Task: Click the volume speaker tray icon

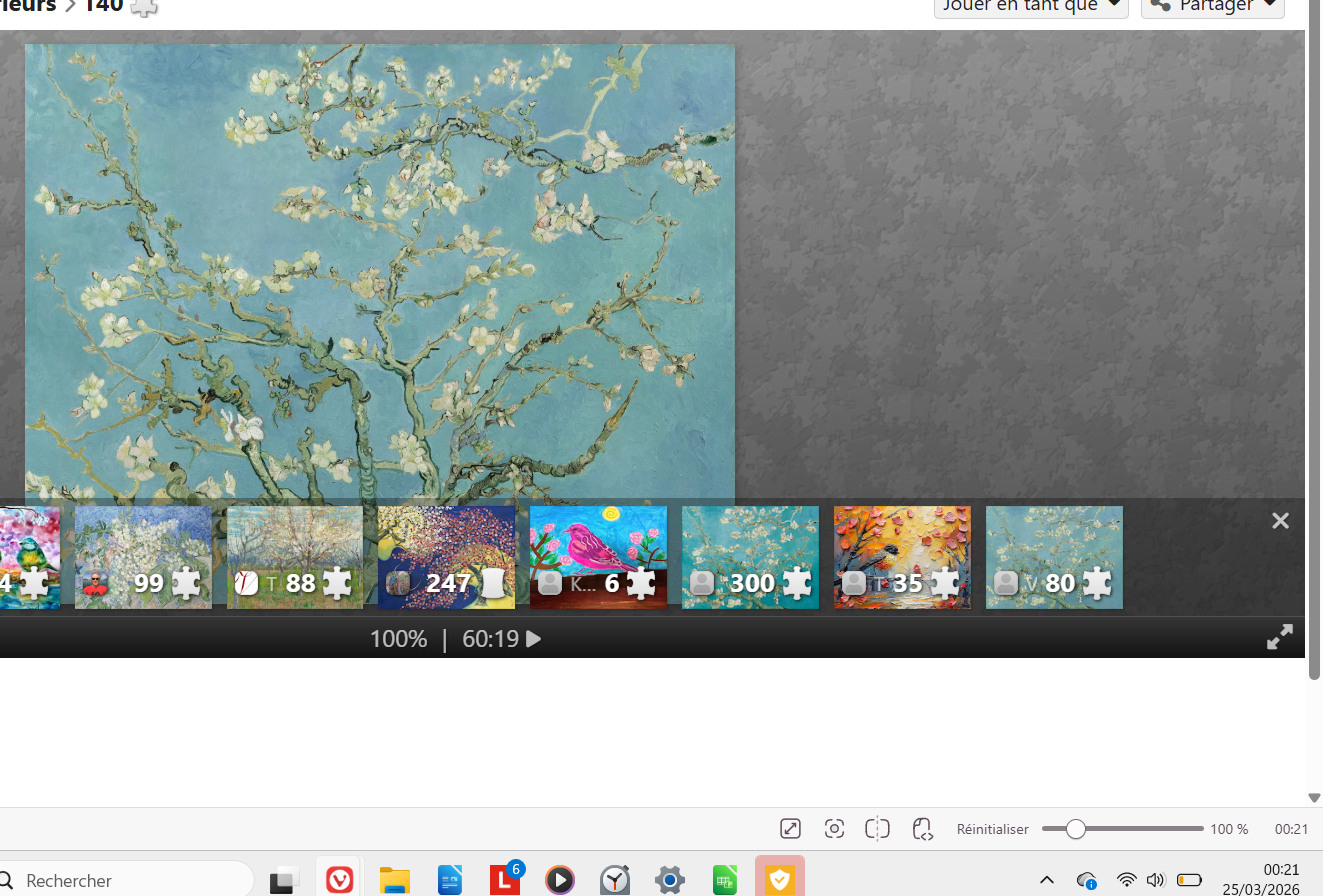Action: [1157, 880]
